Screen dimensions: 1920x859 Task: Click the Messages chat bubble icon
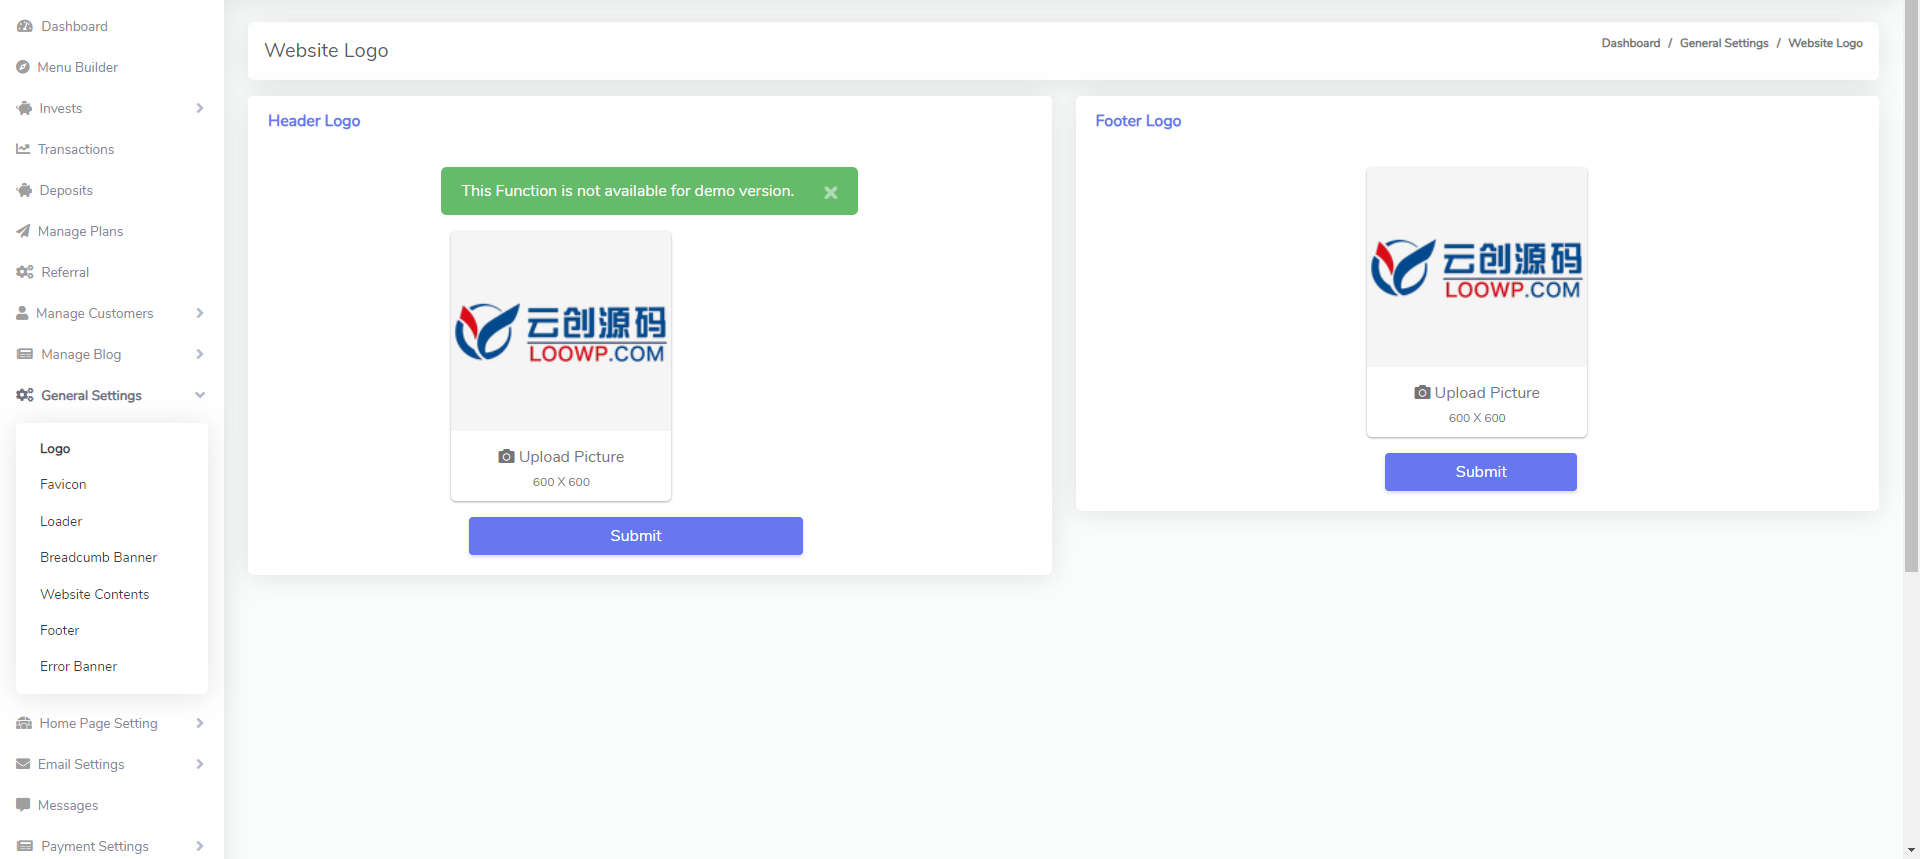23,805
